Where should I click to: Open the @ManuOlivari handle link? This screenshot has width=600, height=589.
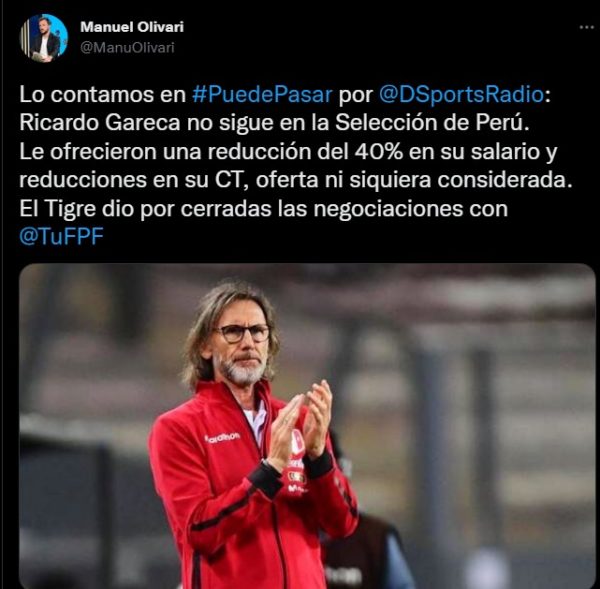point(127,47)
